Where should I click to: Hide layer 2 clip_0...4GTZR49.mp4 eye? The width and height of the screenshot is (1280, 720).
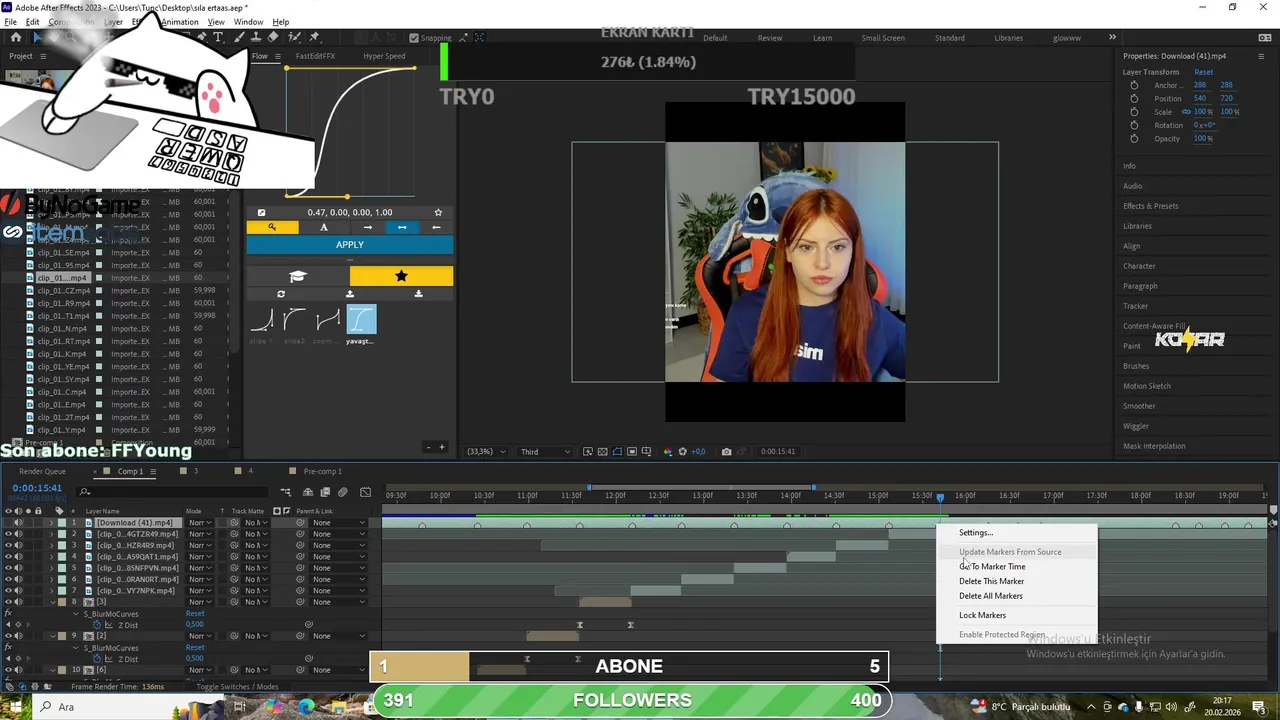click(x=8, y=534)
